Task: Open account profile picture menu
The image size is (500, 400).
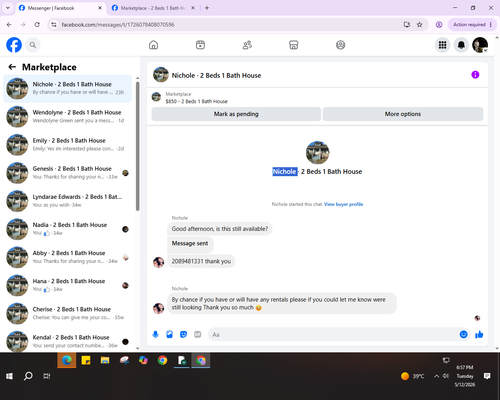Action: pyautogui.click(x=480, y=45)
